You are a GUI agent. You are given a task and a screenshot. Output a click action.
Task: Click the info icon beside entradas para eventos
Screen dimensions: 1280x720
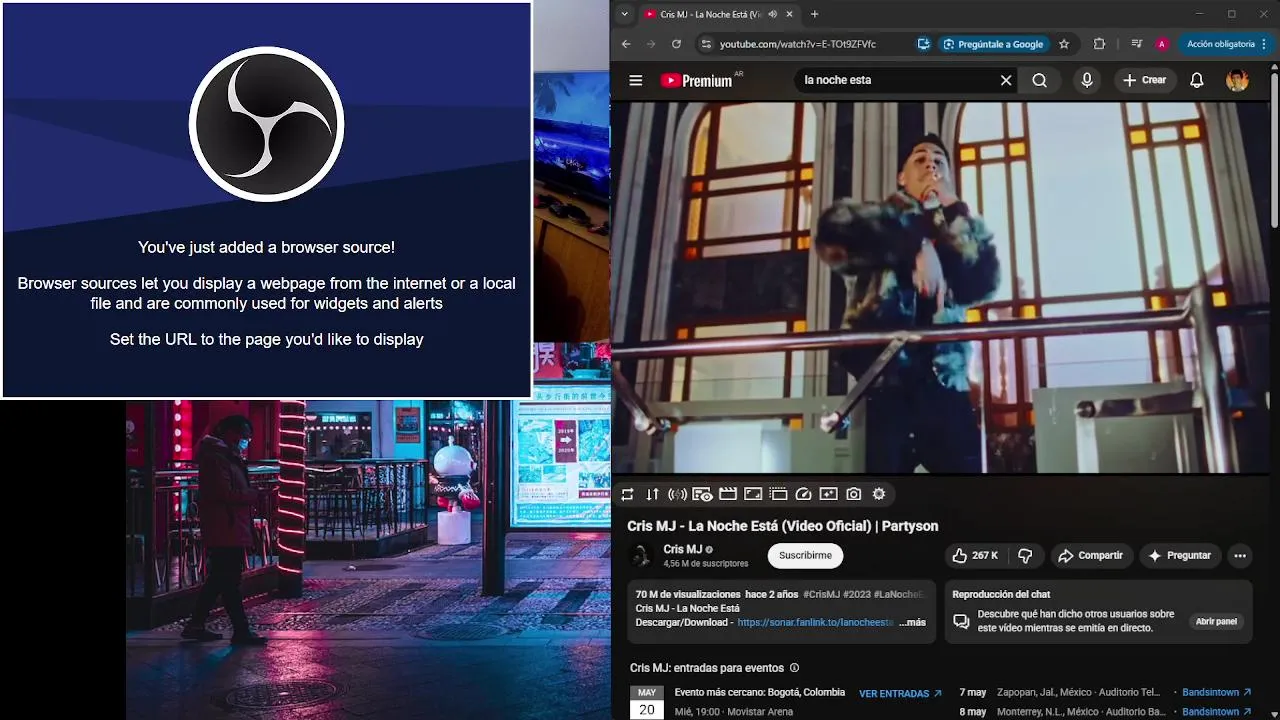tap(795, 668)
